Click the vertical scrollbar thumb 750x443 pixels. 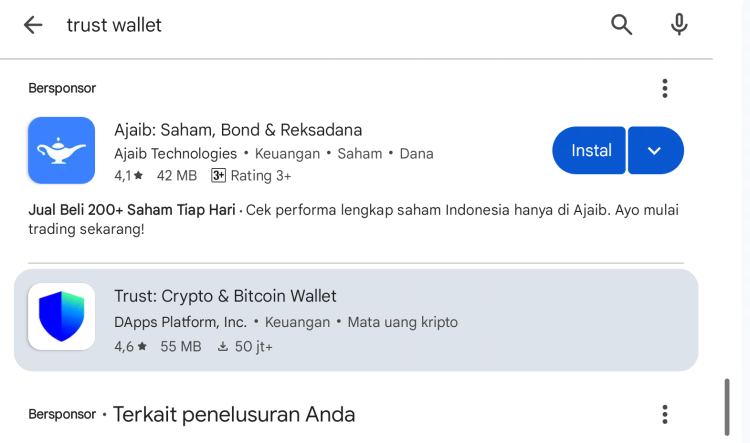point(727,407)
